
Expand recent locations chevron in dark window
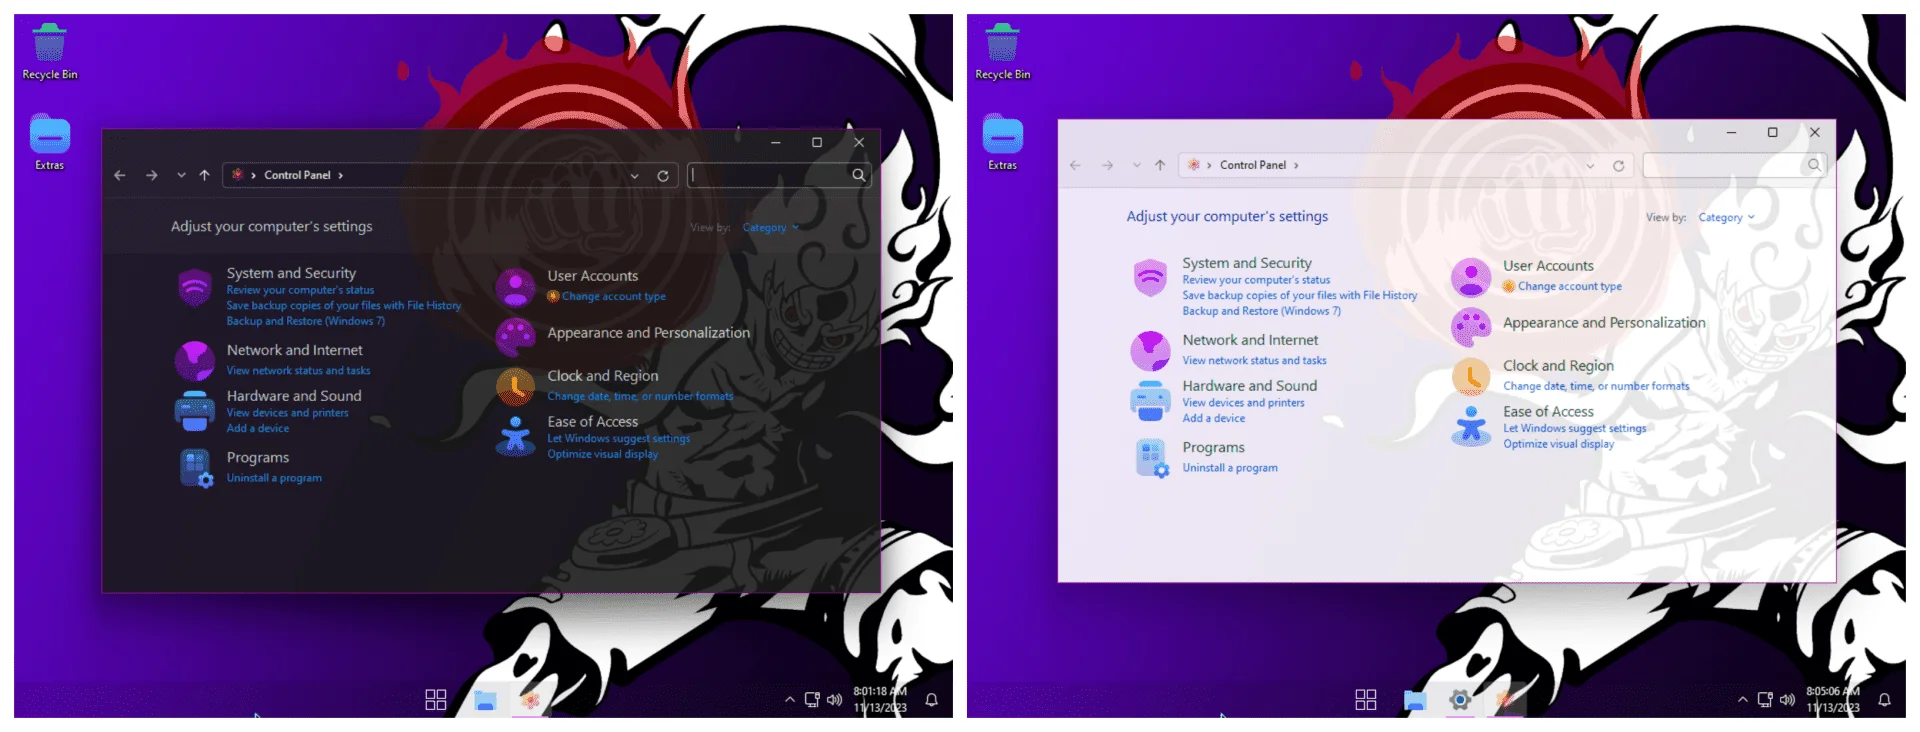181,175
